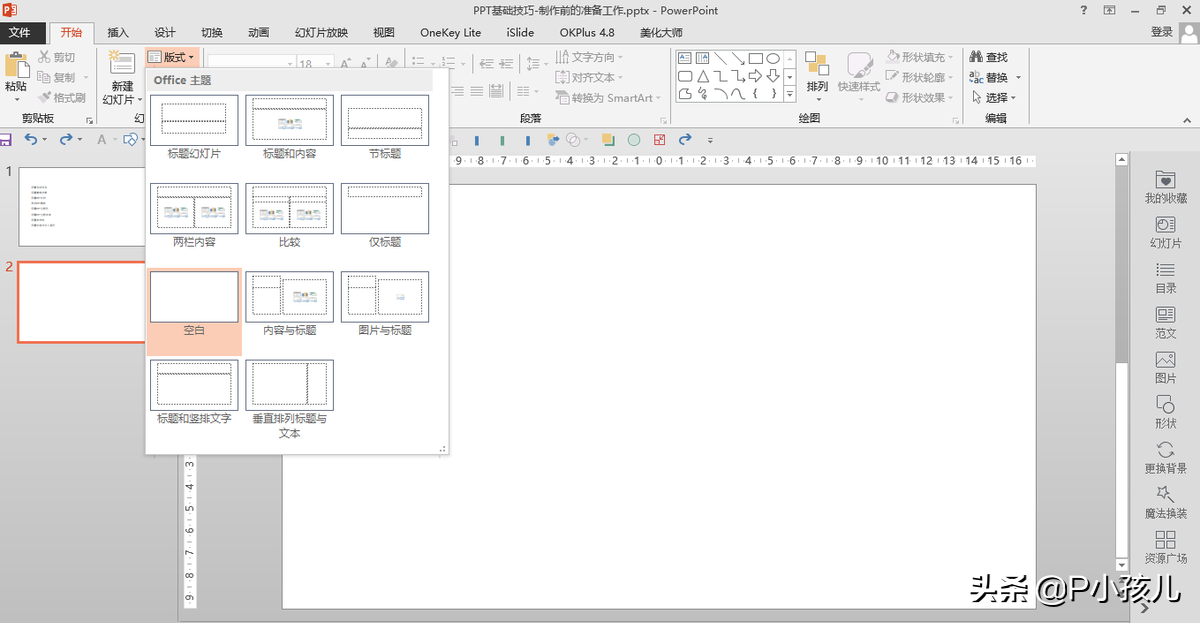Select the rounded rectangle shape in gallery
This screenshot has height=623, width=1200.
pyautogui.click(x=685, y=76)
